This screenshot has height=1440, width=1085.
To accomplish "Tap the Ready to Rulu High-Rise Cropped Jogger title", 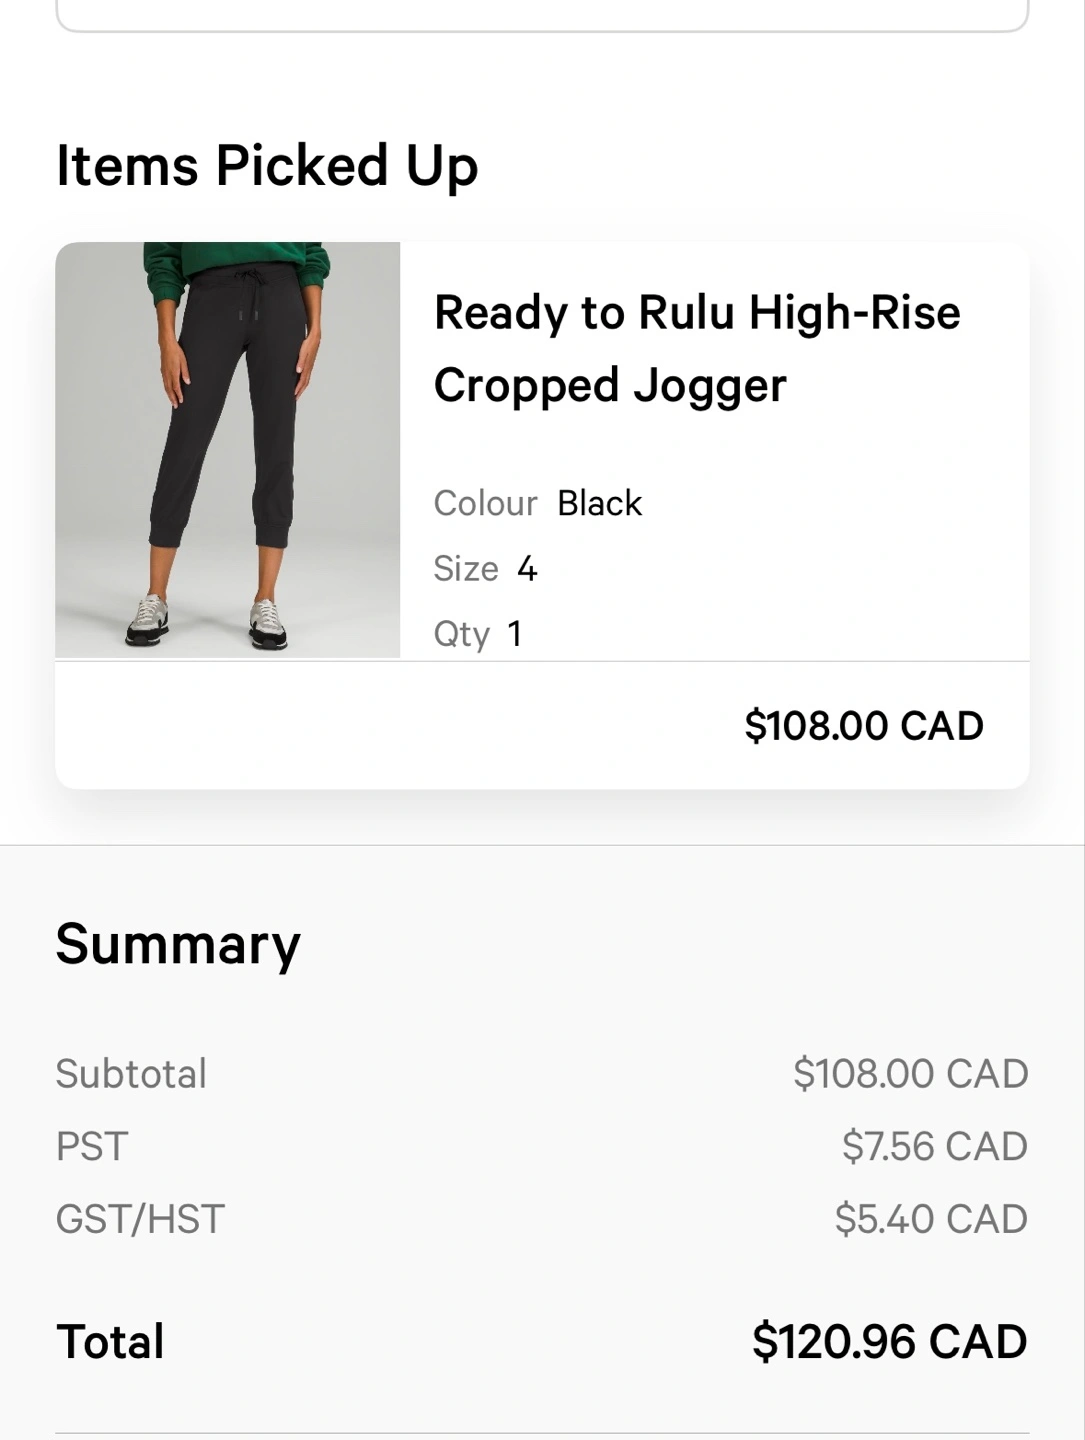I will click(x=696, y=348).
